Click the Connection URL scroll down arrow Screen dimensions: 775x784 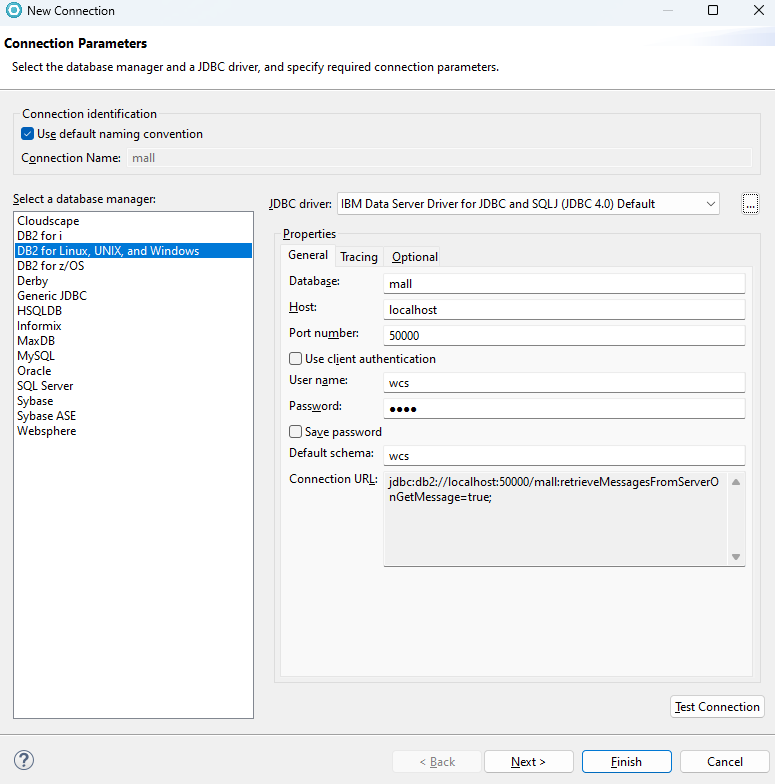736,556
